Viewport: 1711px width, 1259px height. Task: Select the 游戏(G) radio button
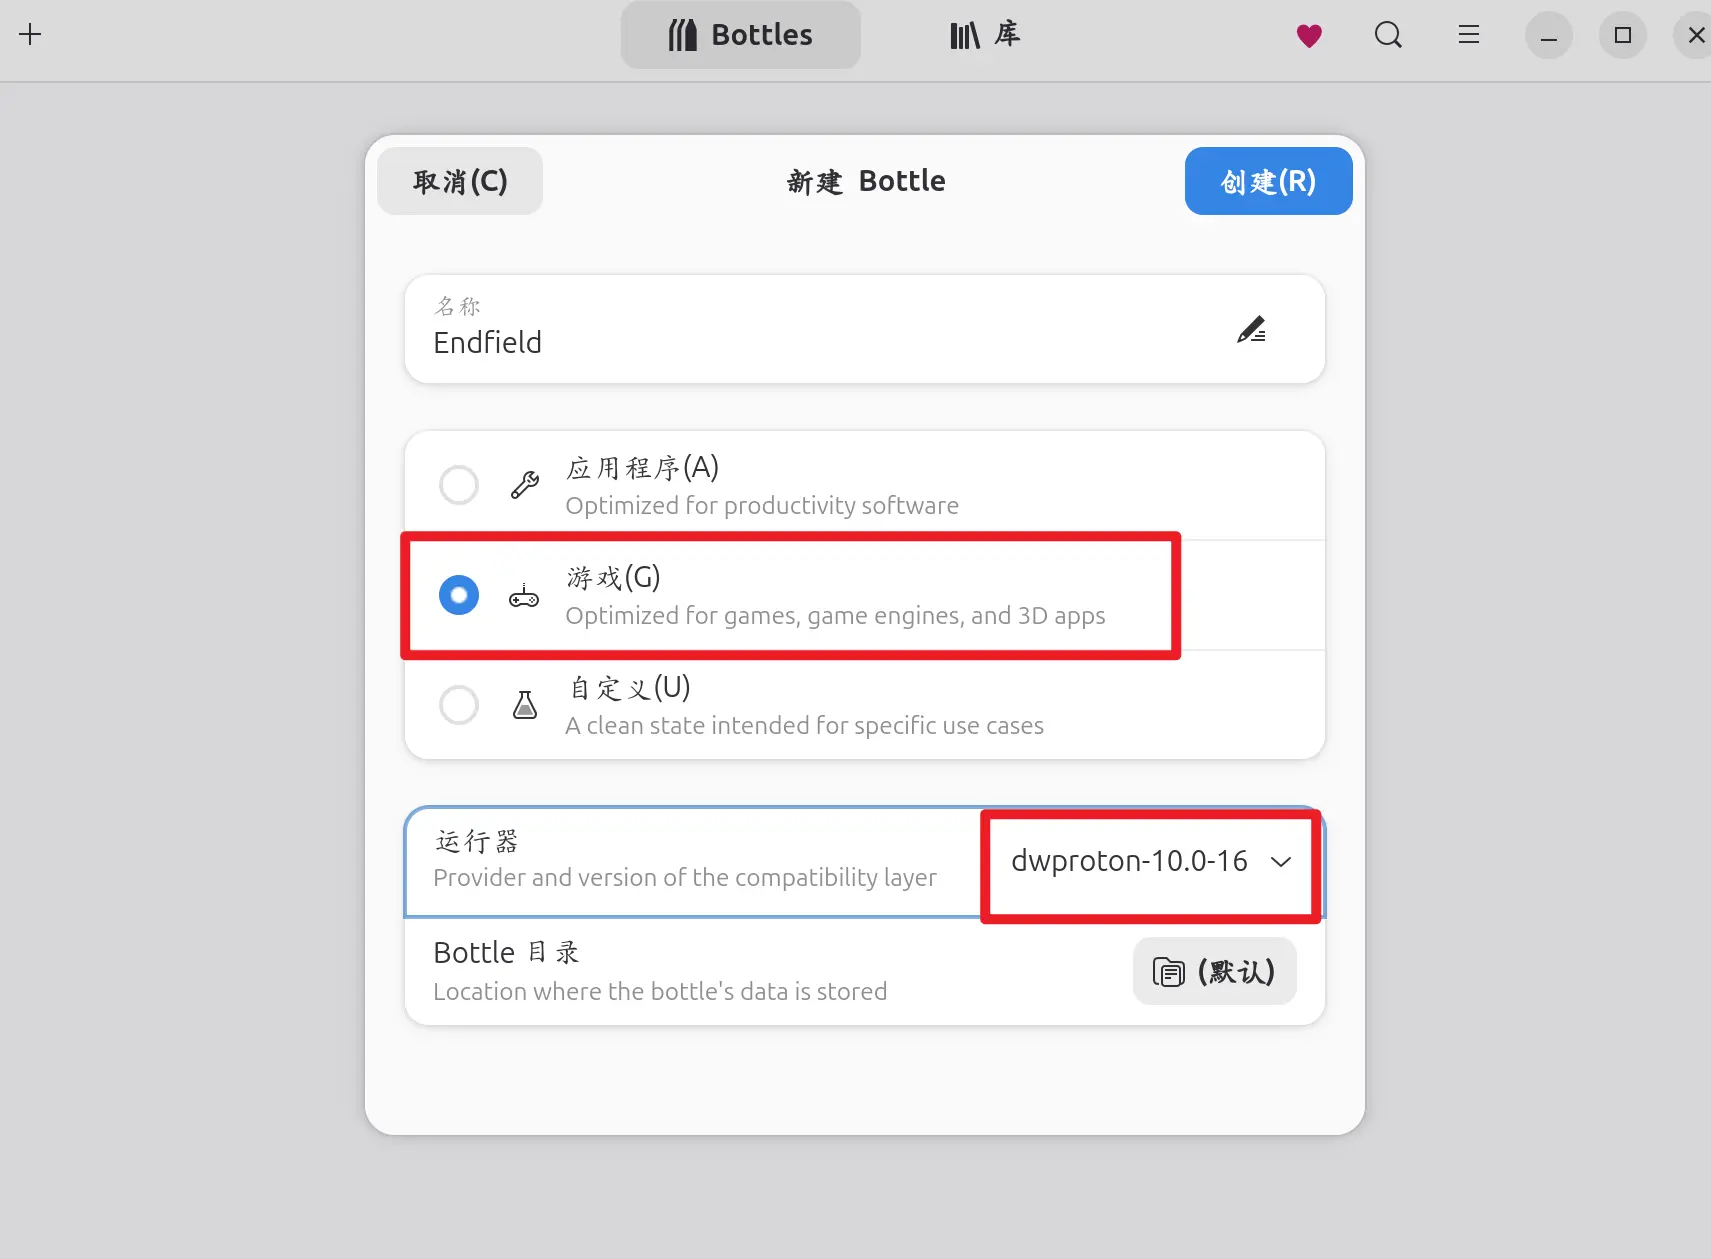coord(459,595)
